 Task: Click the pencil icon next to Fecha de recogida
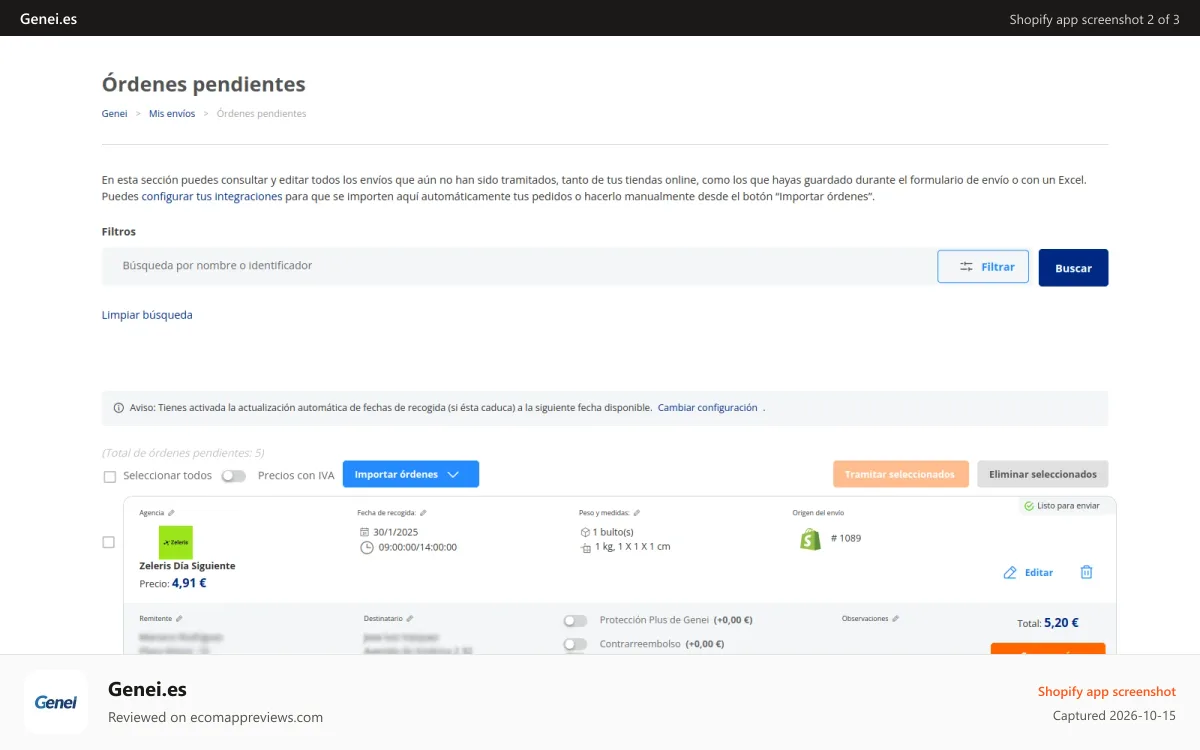click(x=423, y=513)
